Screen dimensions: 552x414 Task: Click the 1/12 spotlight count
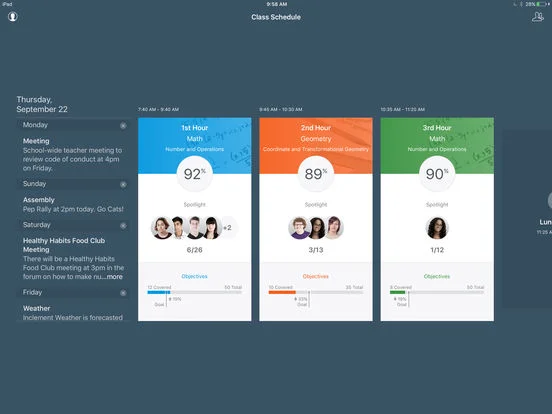tap(437, 250)
